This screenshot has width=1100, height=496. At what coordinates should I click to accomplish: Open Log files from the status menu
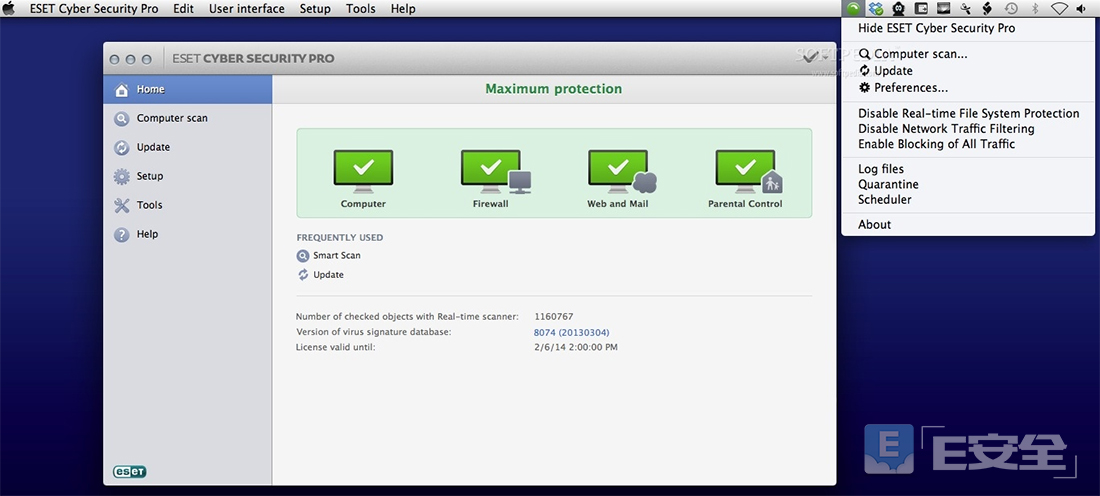[x=968, y=169]
